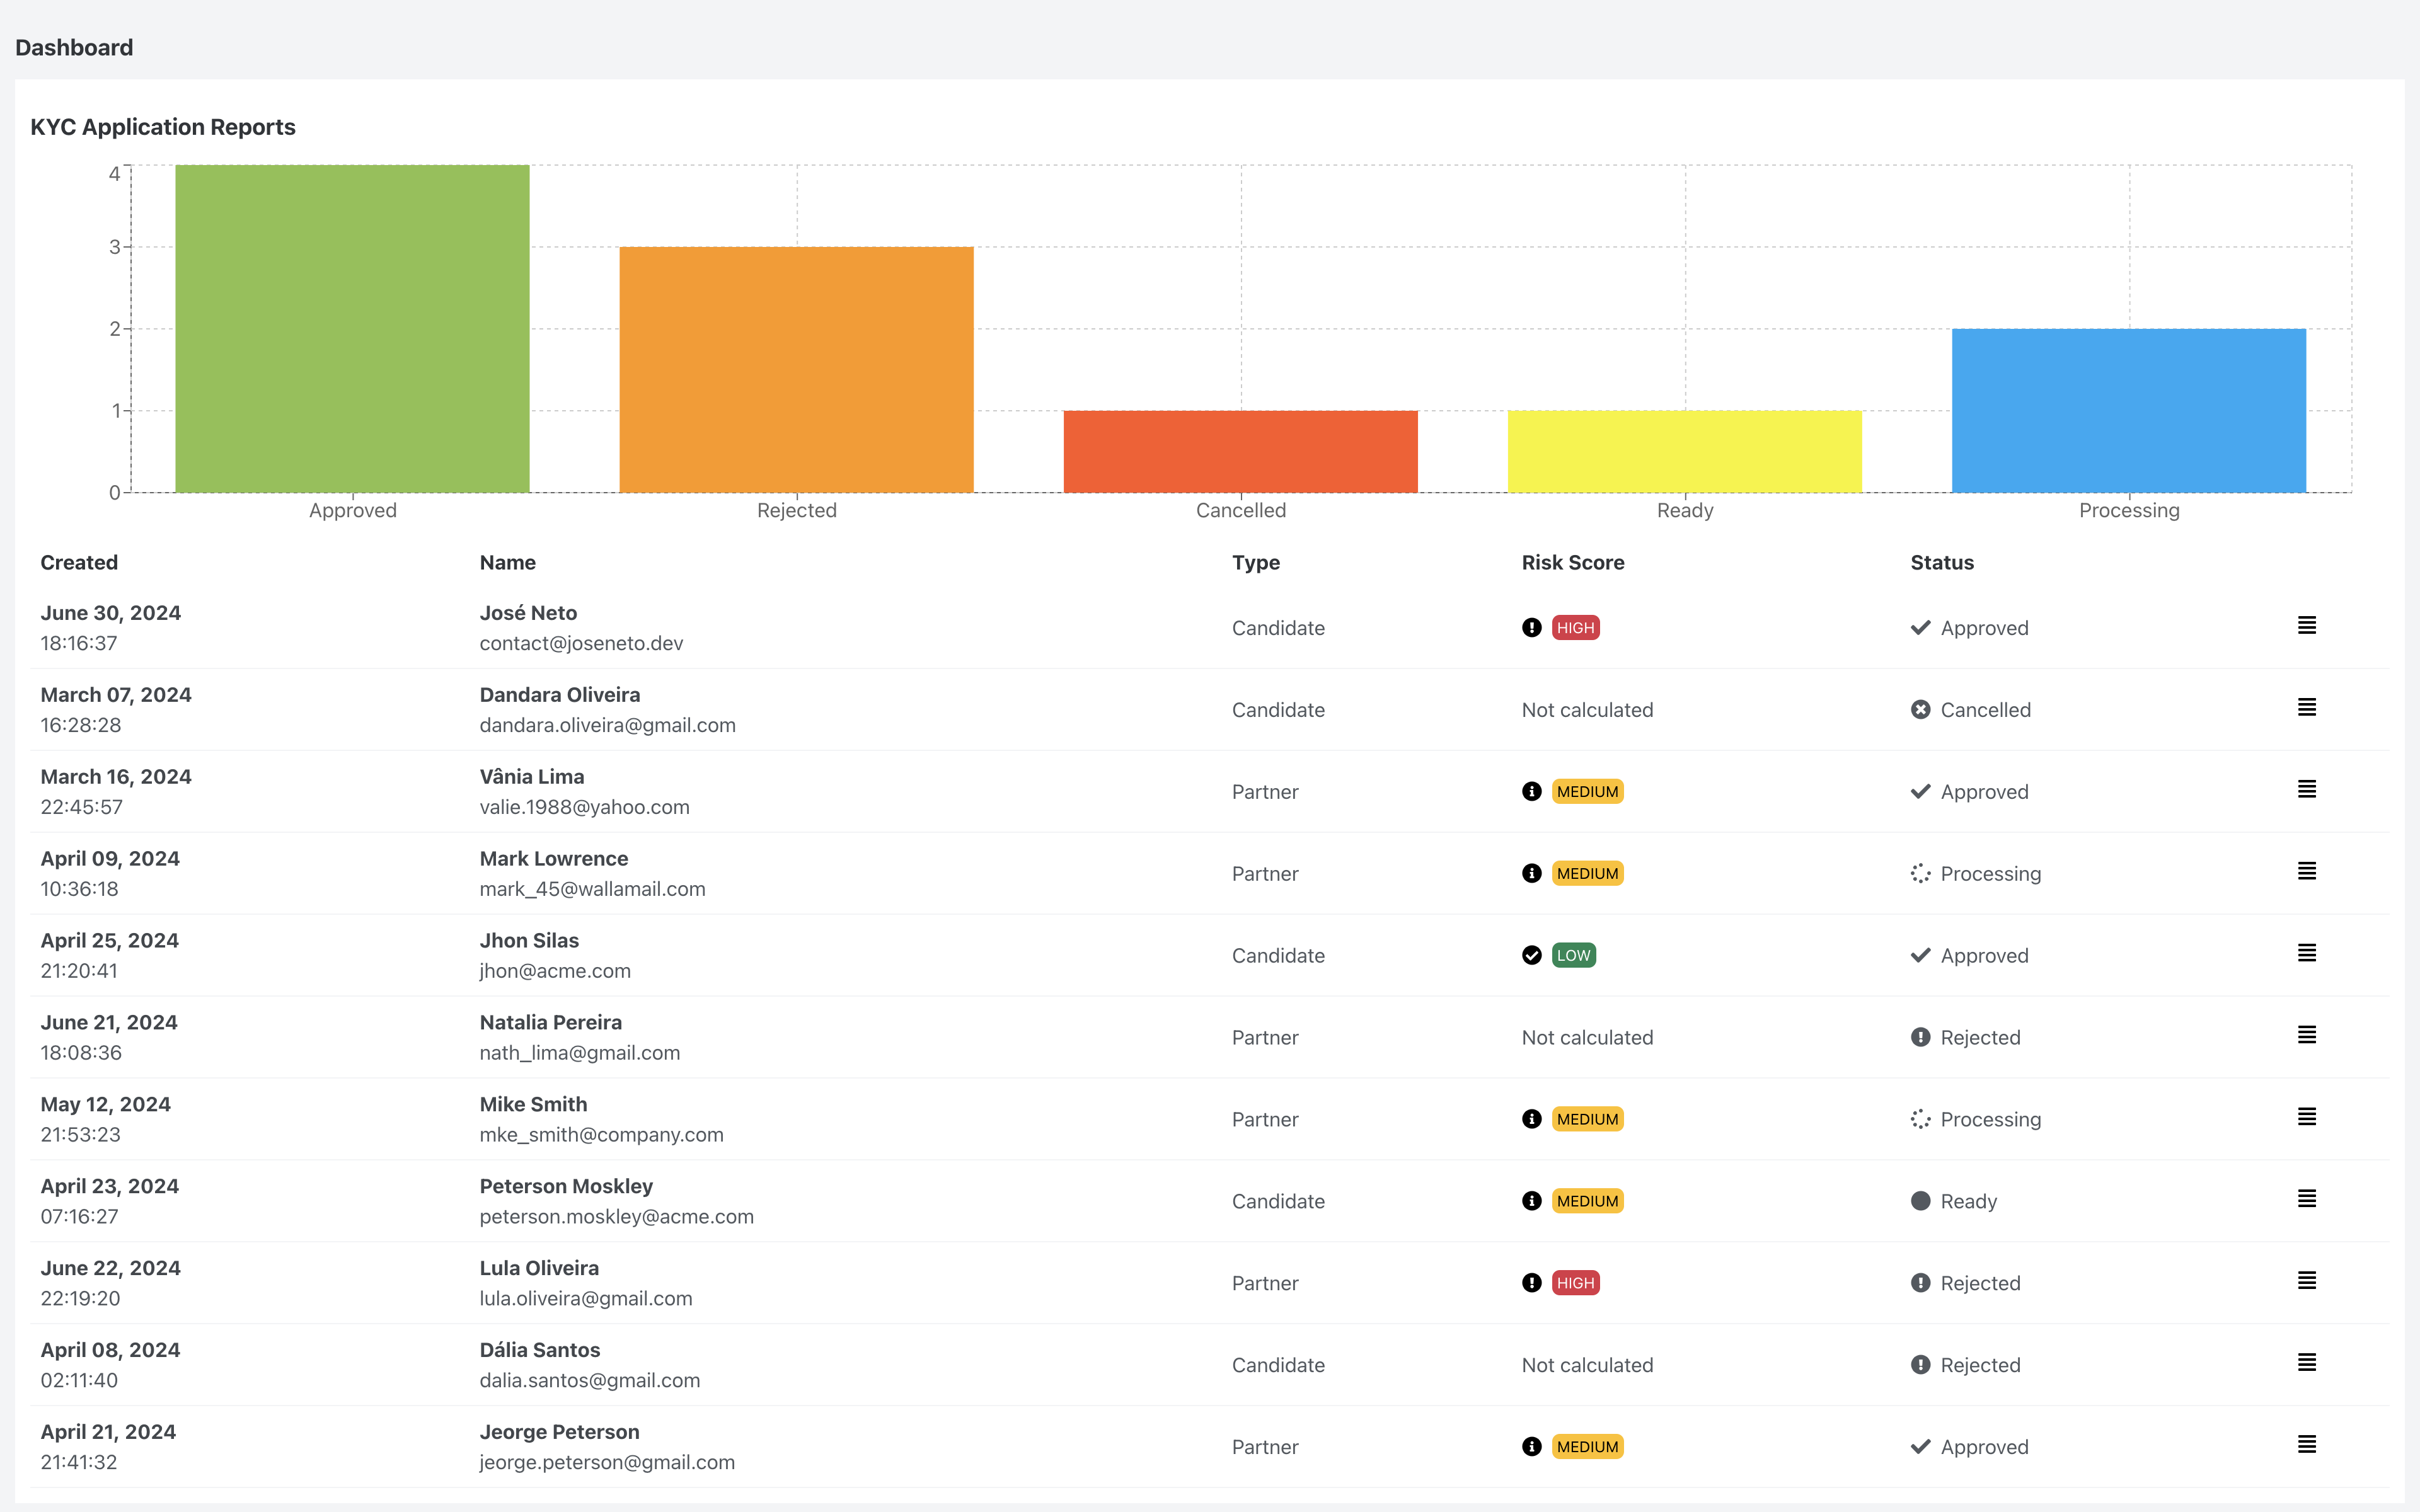Click the Processing spinner icon for Mike Smith
The width and height of the screenshot is (2420, 1512).
coord(1920,1120)
